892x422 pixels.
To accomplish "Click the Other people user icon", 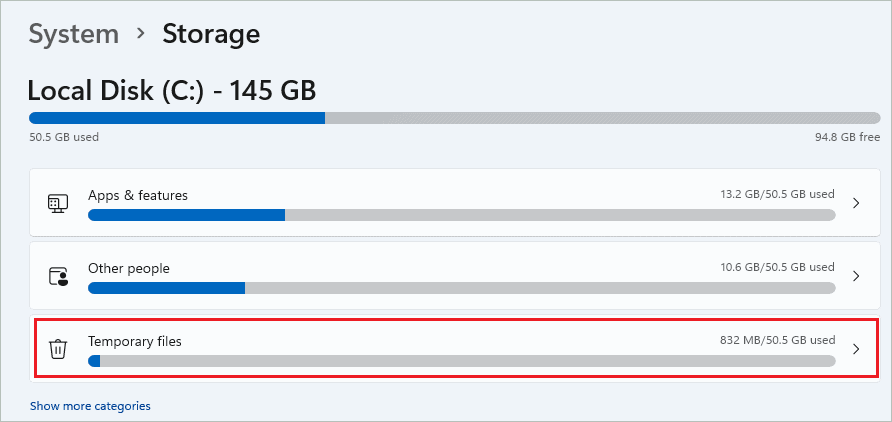I will coord(57,276).
